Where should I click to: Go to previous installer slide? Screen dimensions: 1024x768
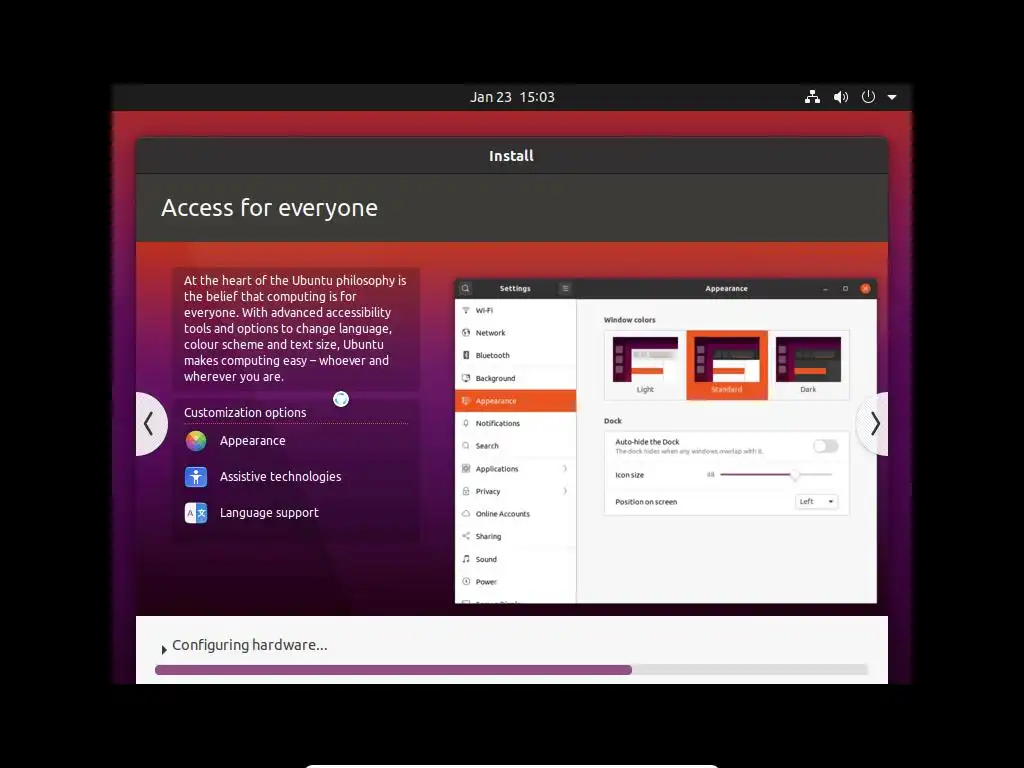150,424
